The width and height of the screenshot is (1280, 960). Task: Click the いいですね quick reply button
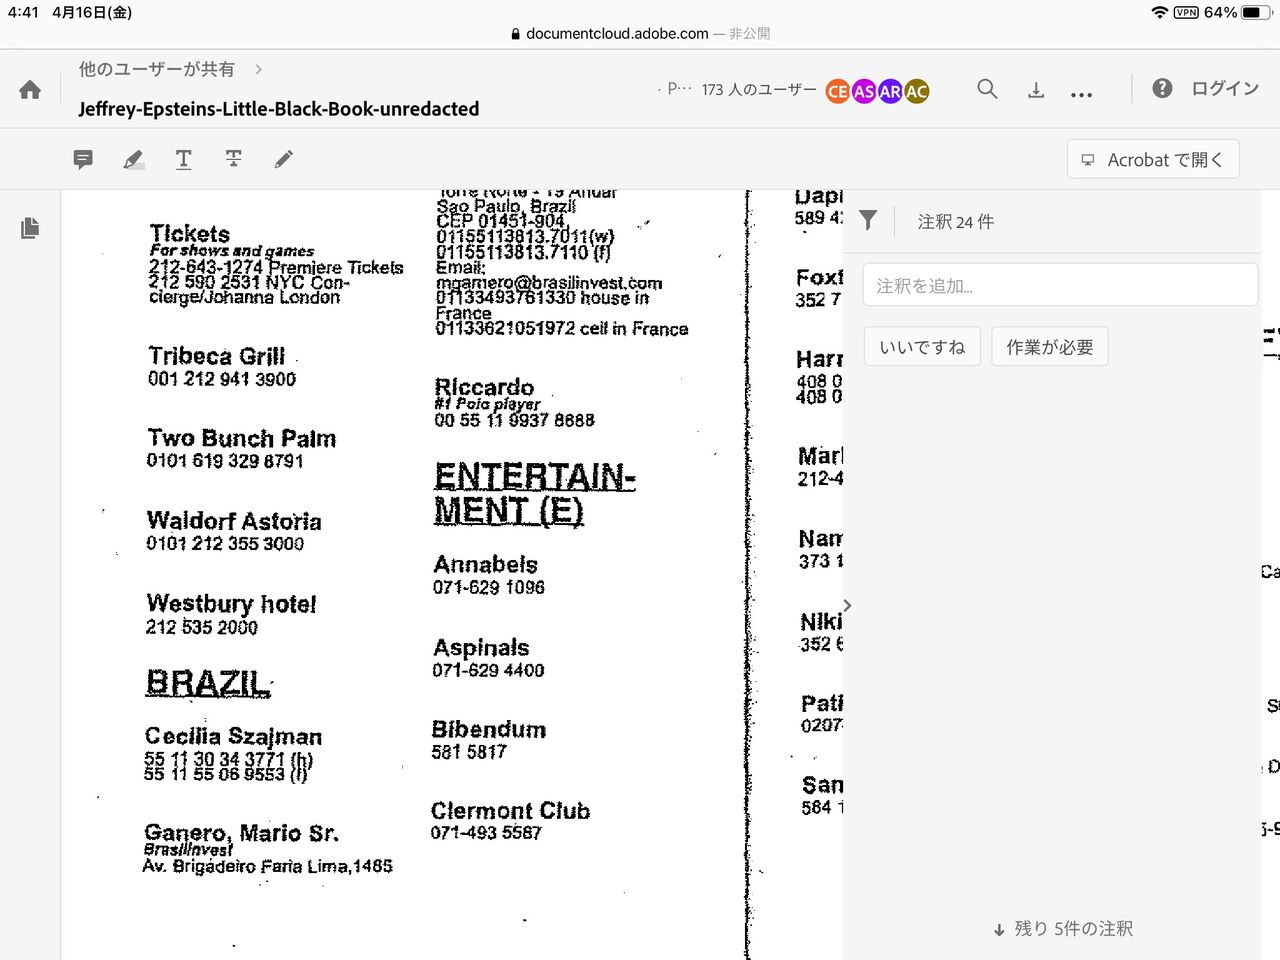(x=922, y=347)
